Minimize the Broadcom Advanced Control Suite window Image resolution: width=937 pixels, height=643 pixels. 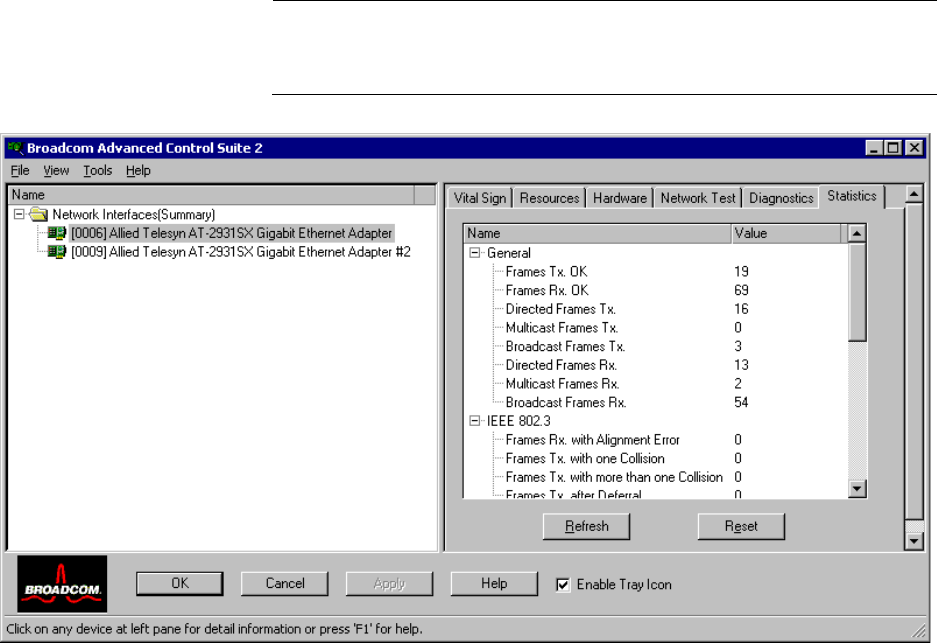[x=874, y=148]
